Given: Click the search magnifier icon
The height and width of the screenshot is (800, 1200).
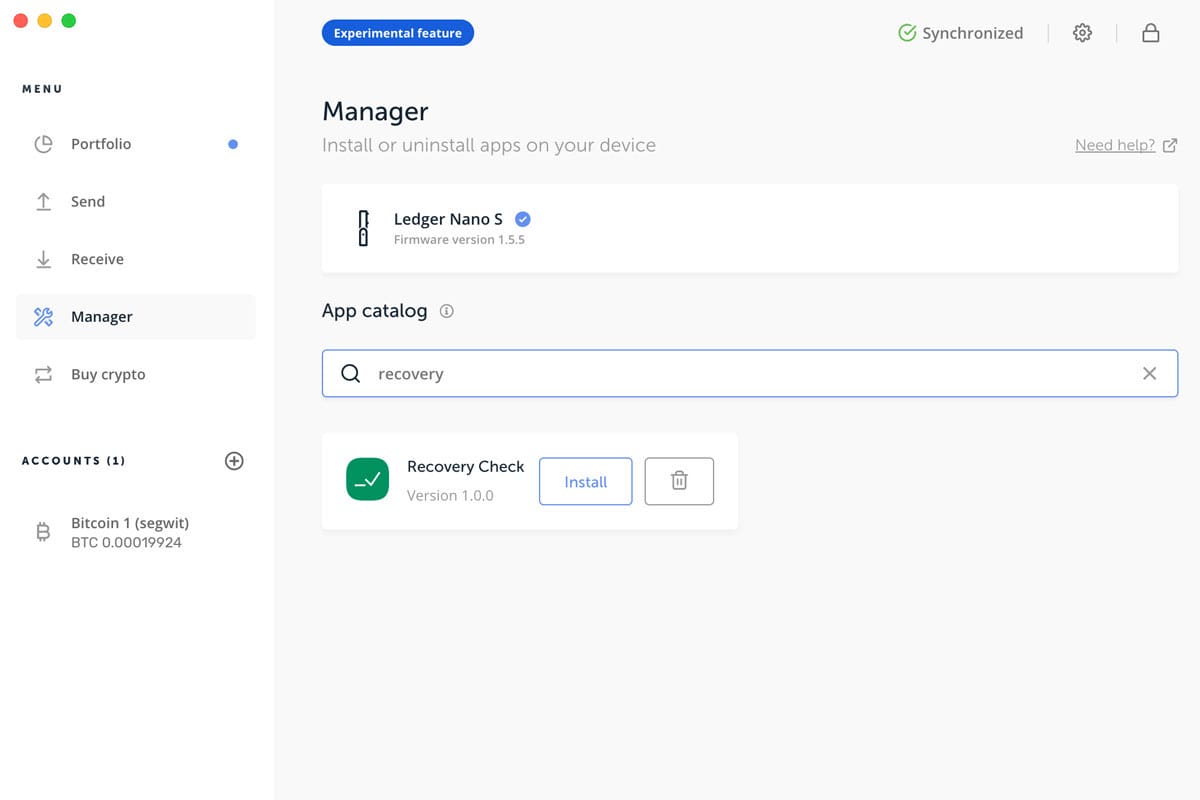Looking at the screenshot, I should pyautogui.click(x=350, y=373).
